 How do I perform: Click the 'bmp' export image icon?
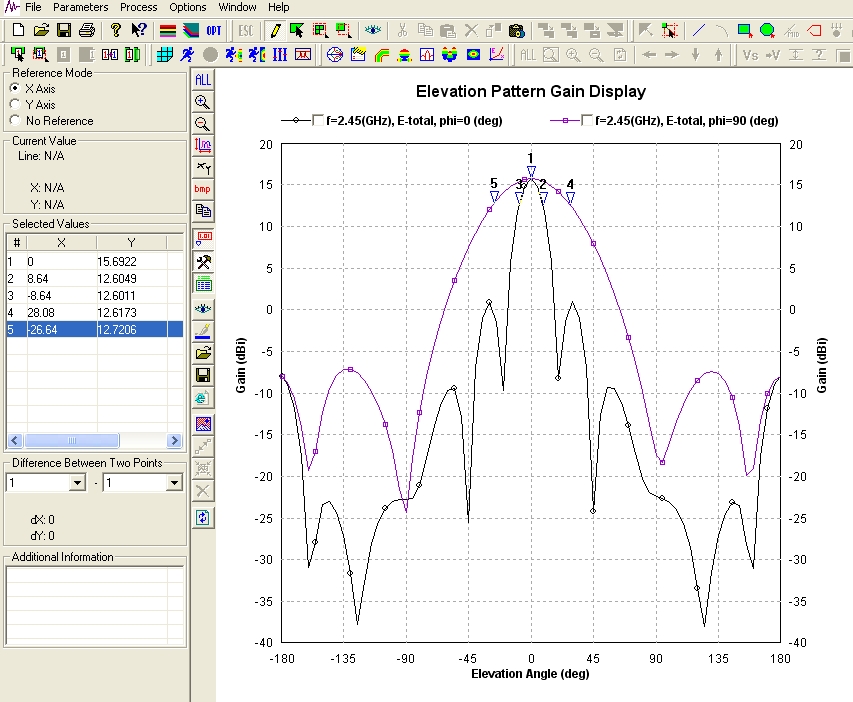point(203,189)
